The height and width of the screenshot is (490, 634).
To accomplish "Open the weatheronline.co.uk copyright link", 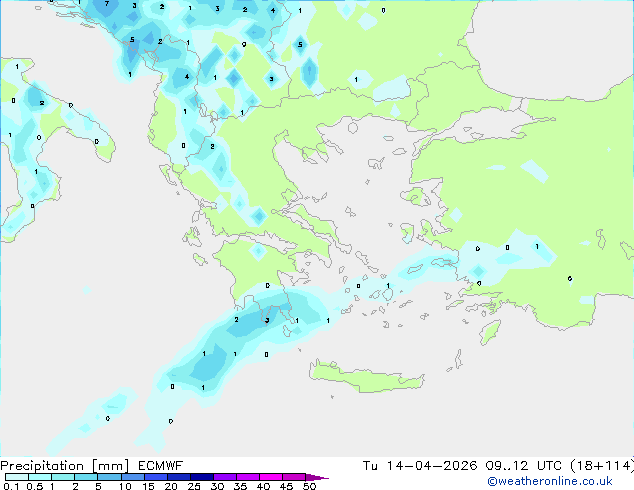I will click(x=550, y=481).
